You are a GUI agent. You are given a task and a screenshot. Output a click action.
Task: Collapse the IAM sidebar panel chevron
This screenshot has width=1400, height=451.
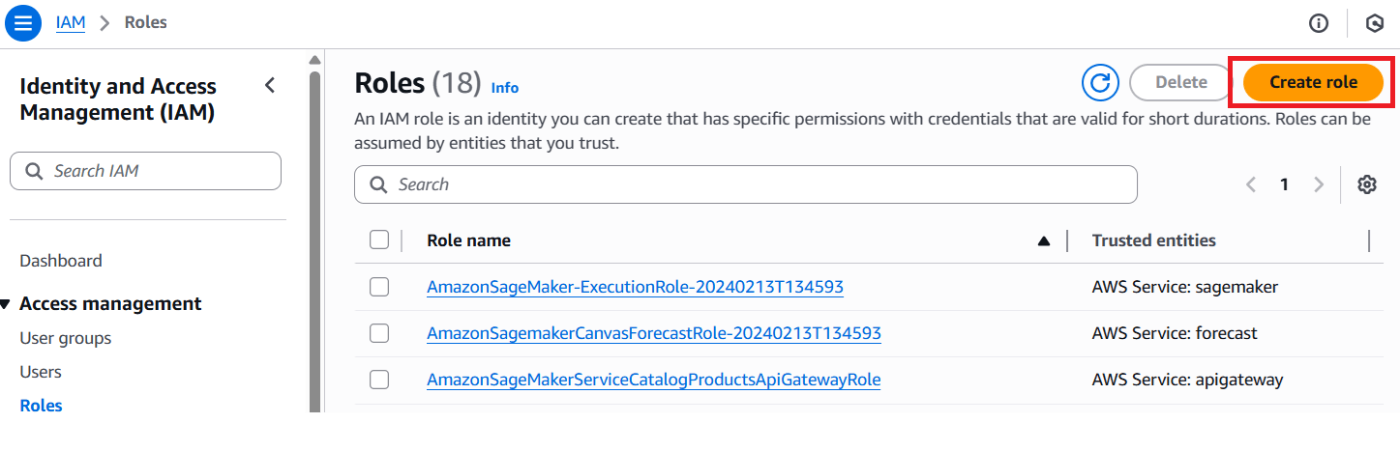pyautogui.click(x=270, y=86)
